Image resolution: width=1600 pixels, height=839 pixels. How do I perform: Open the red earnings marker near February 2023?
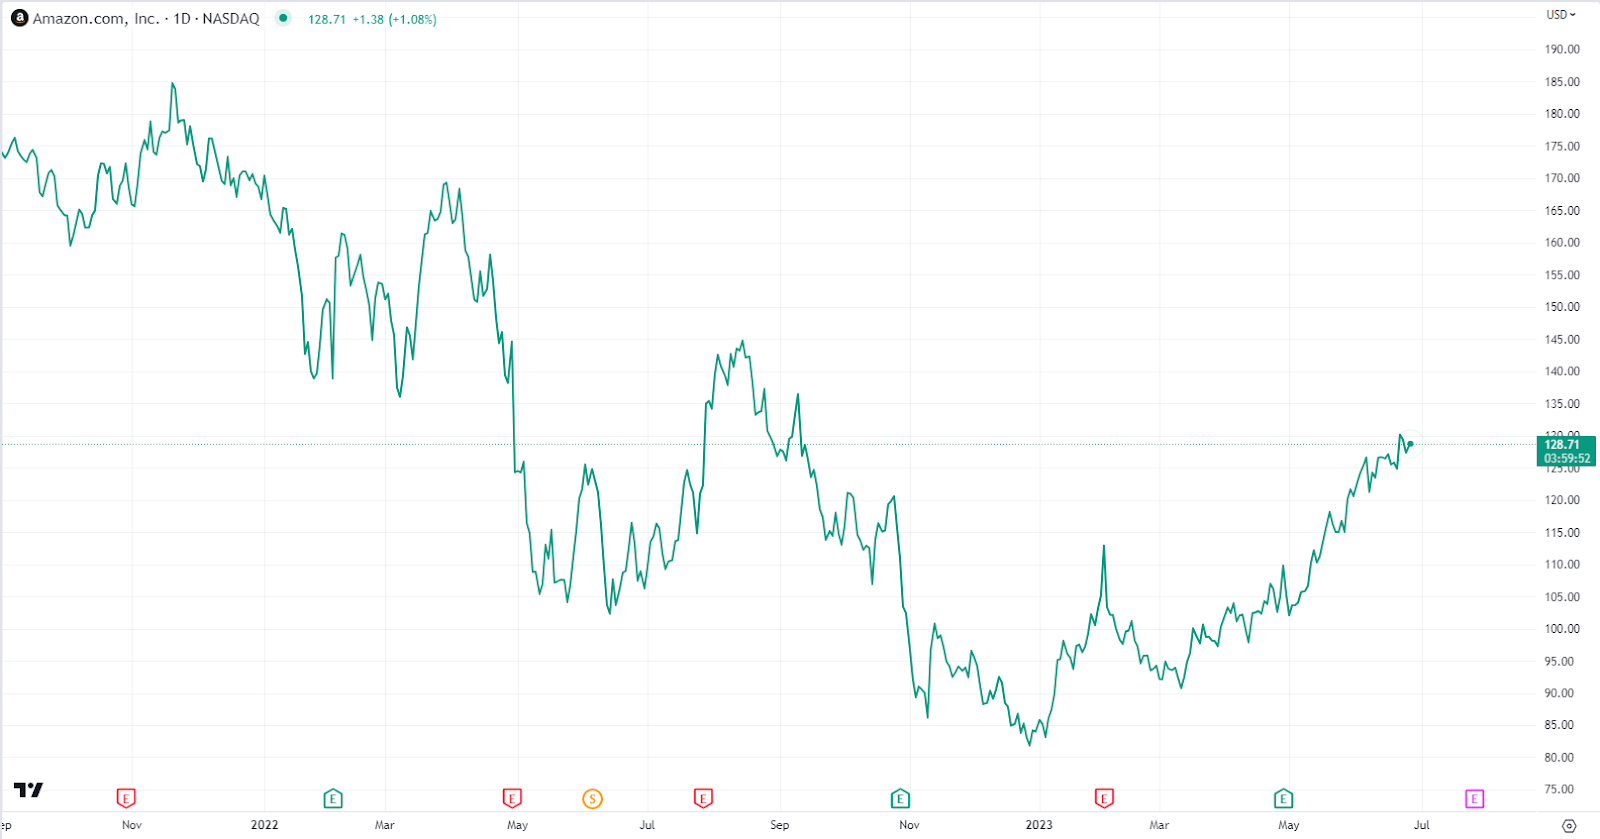coord(1104,798)
